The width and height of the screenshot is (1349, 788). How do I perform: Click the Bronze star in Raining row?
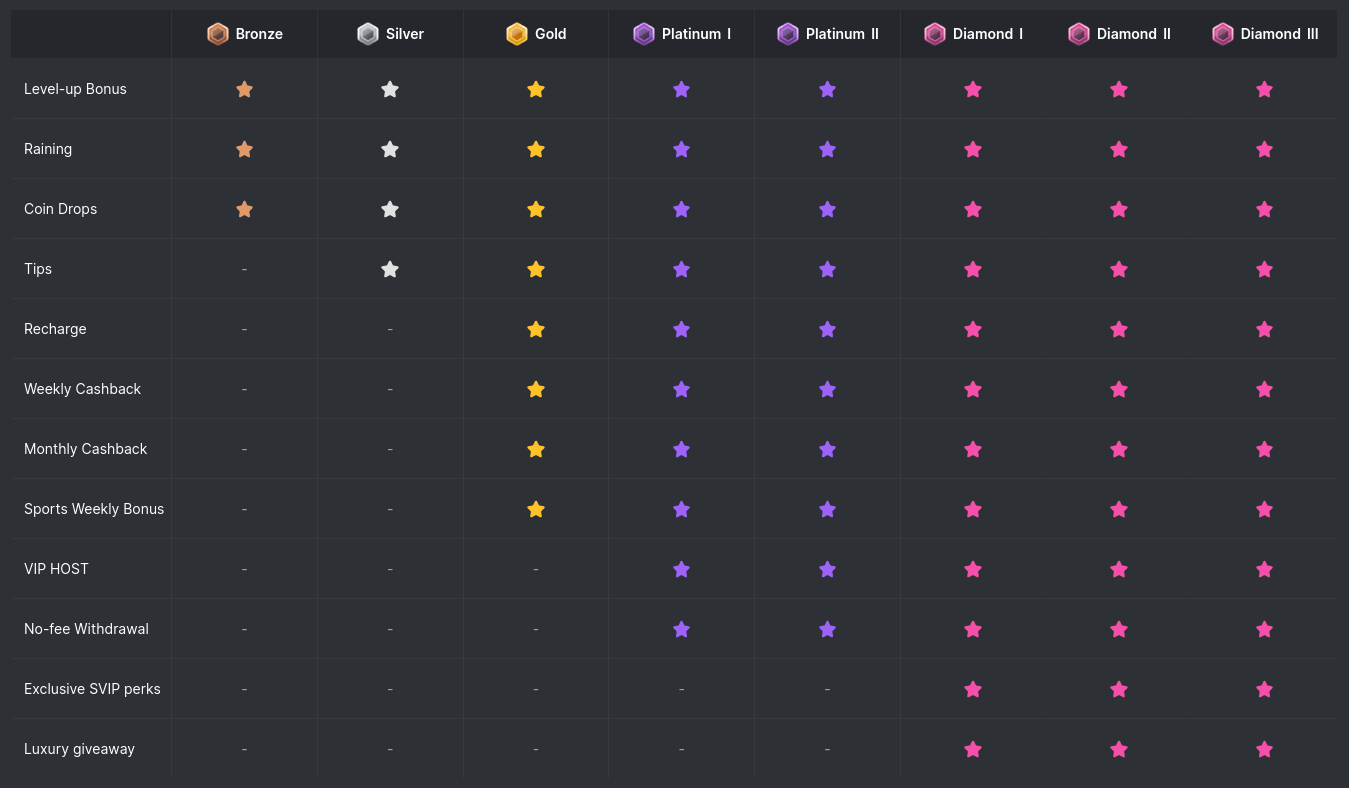(244, 149)
